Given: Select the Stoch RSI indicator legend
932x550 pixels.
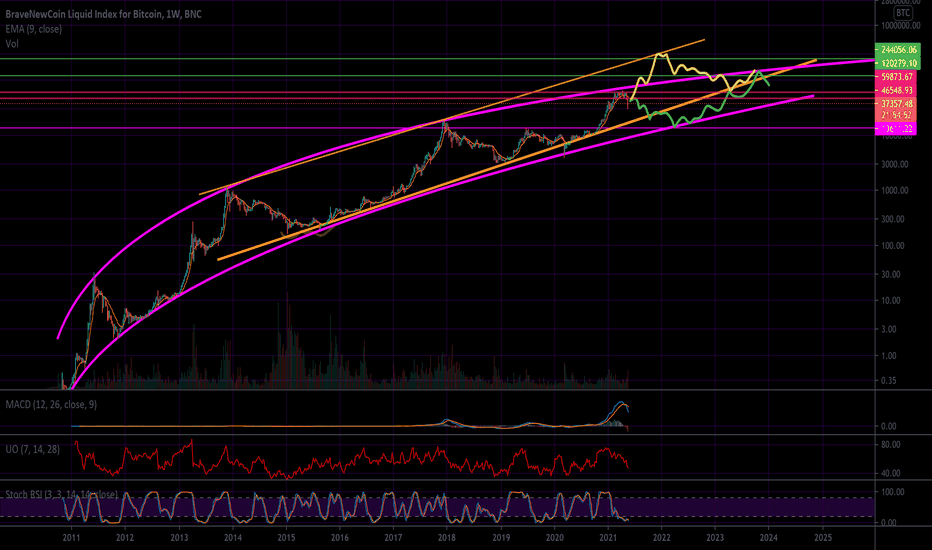Looking at the screenshot, I should click(x=61, y=494).
